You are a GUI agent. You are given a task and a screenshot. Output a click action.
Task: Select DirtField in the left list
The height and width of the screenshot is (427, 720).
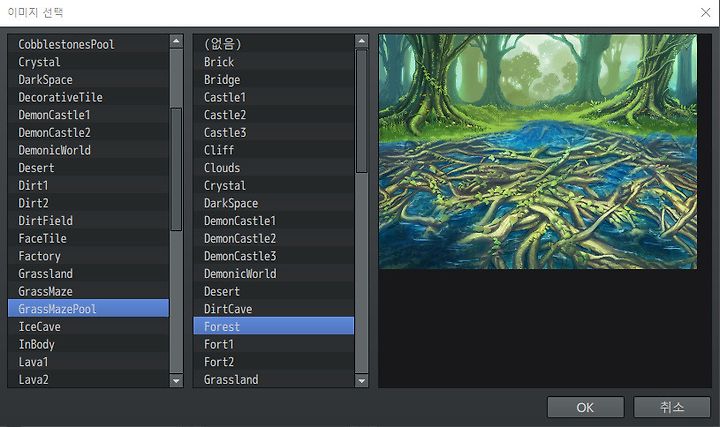tap(88, 220)
